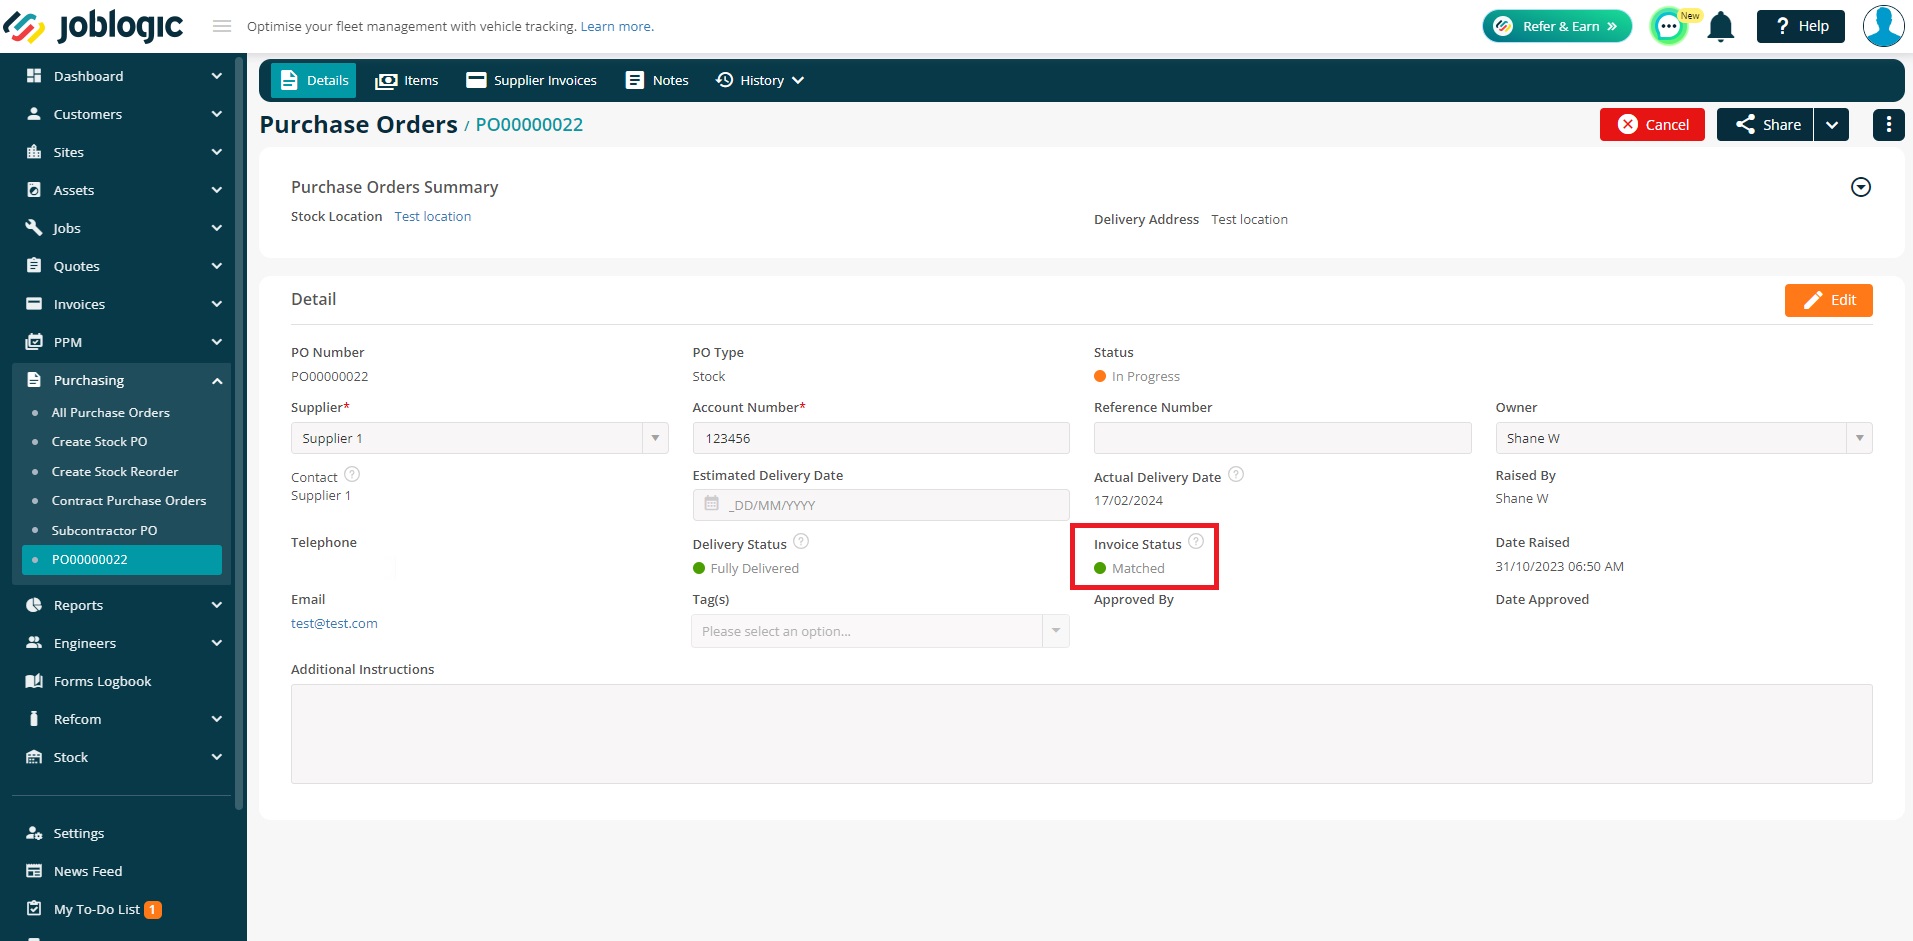Click the Dashboard grid icon
Image resolution: width=1913 pixels, height=941 pixels.
(x=34, y=76)
